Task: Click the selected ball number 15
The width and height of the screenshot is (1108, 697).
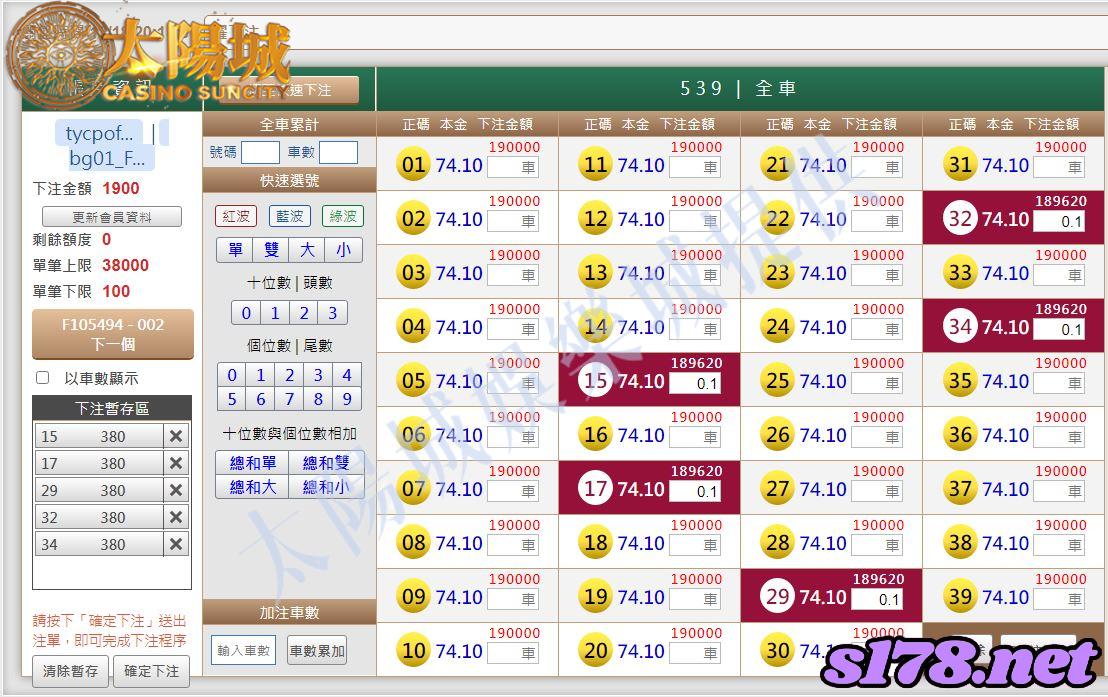Action: point(596,381)
